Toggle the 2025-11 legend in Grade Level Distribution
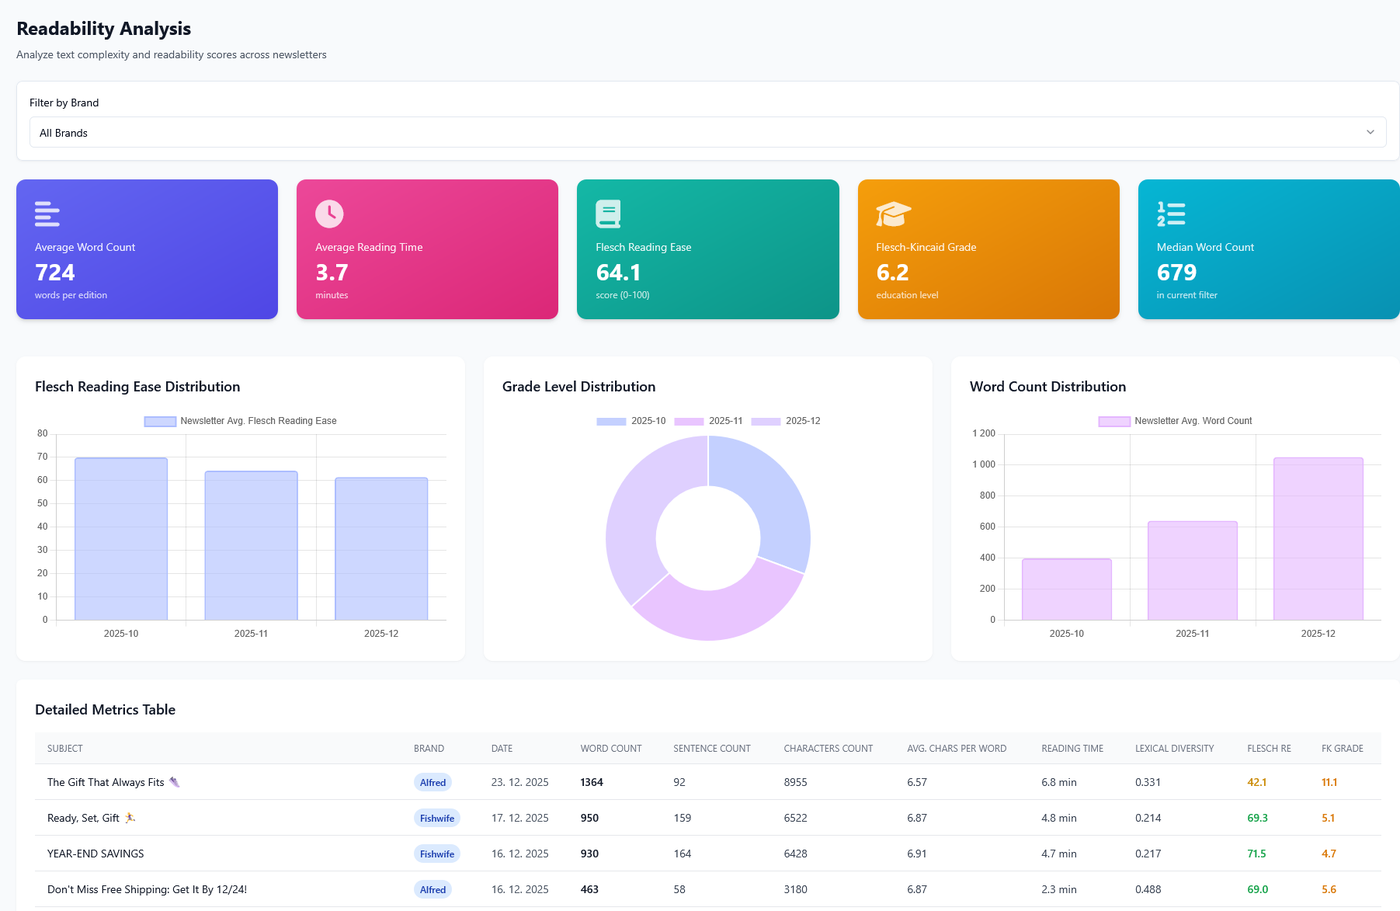Viewport: 1400px width, 911px height. (709, 421)
